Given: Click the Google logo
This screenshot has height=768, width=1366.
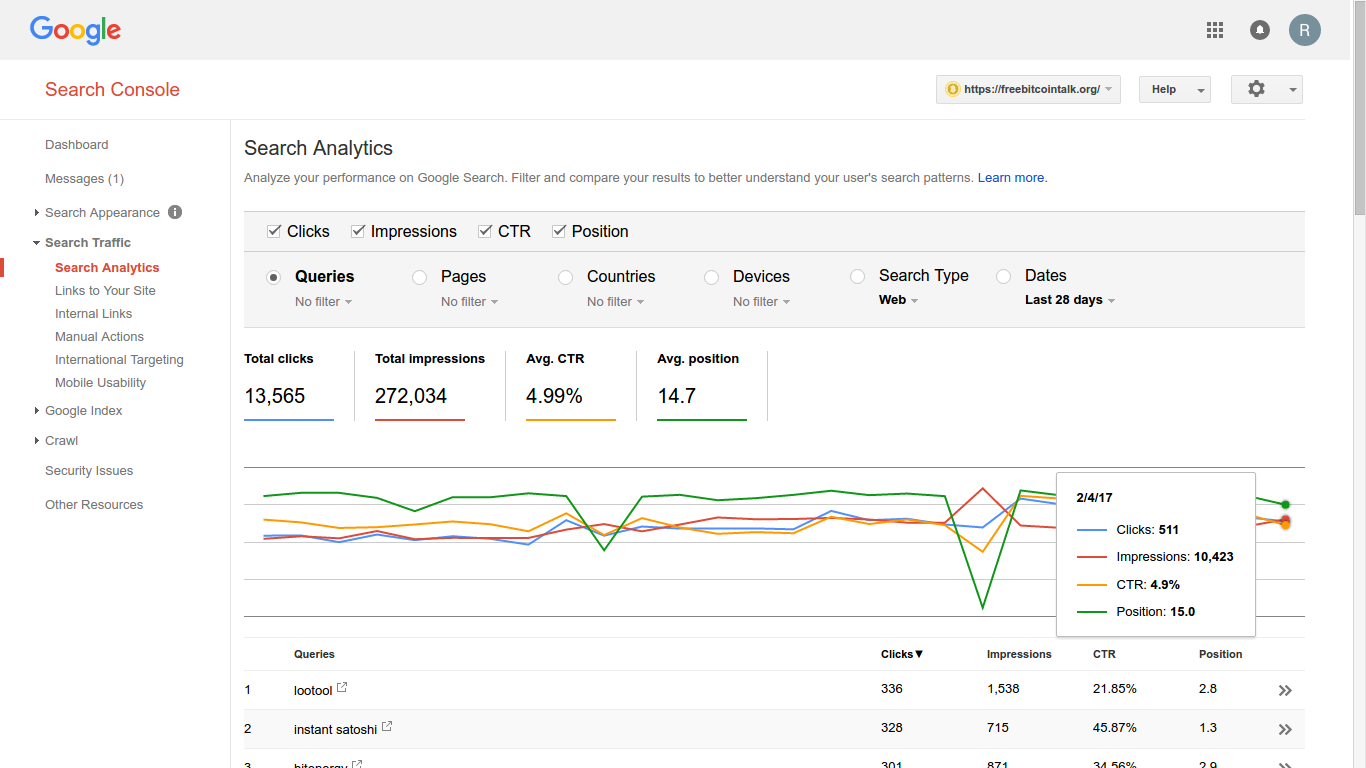Looking at the screenshot, I should coord(75,30).
